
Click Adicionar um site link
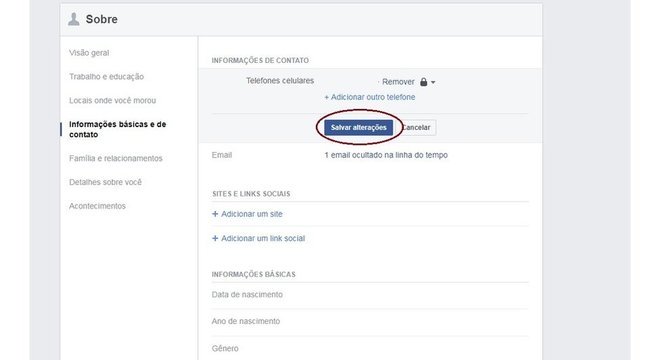pyautogui.click(x=252, y=214)
